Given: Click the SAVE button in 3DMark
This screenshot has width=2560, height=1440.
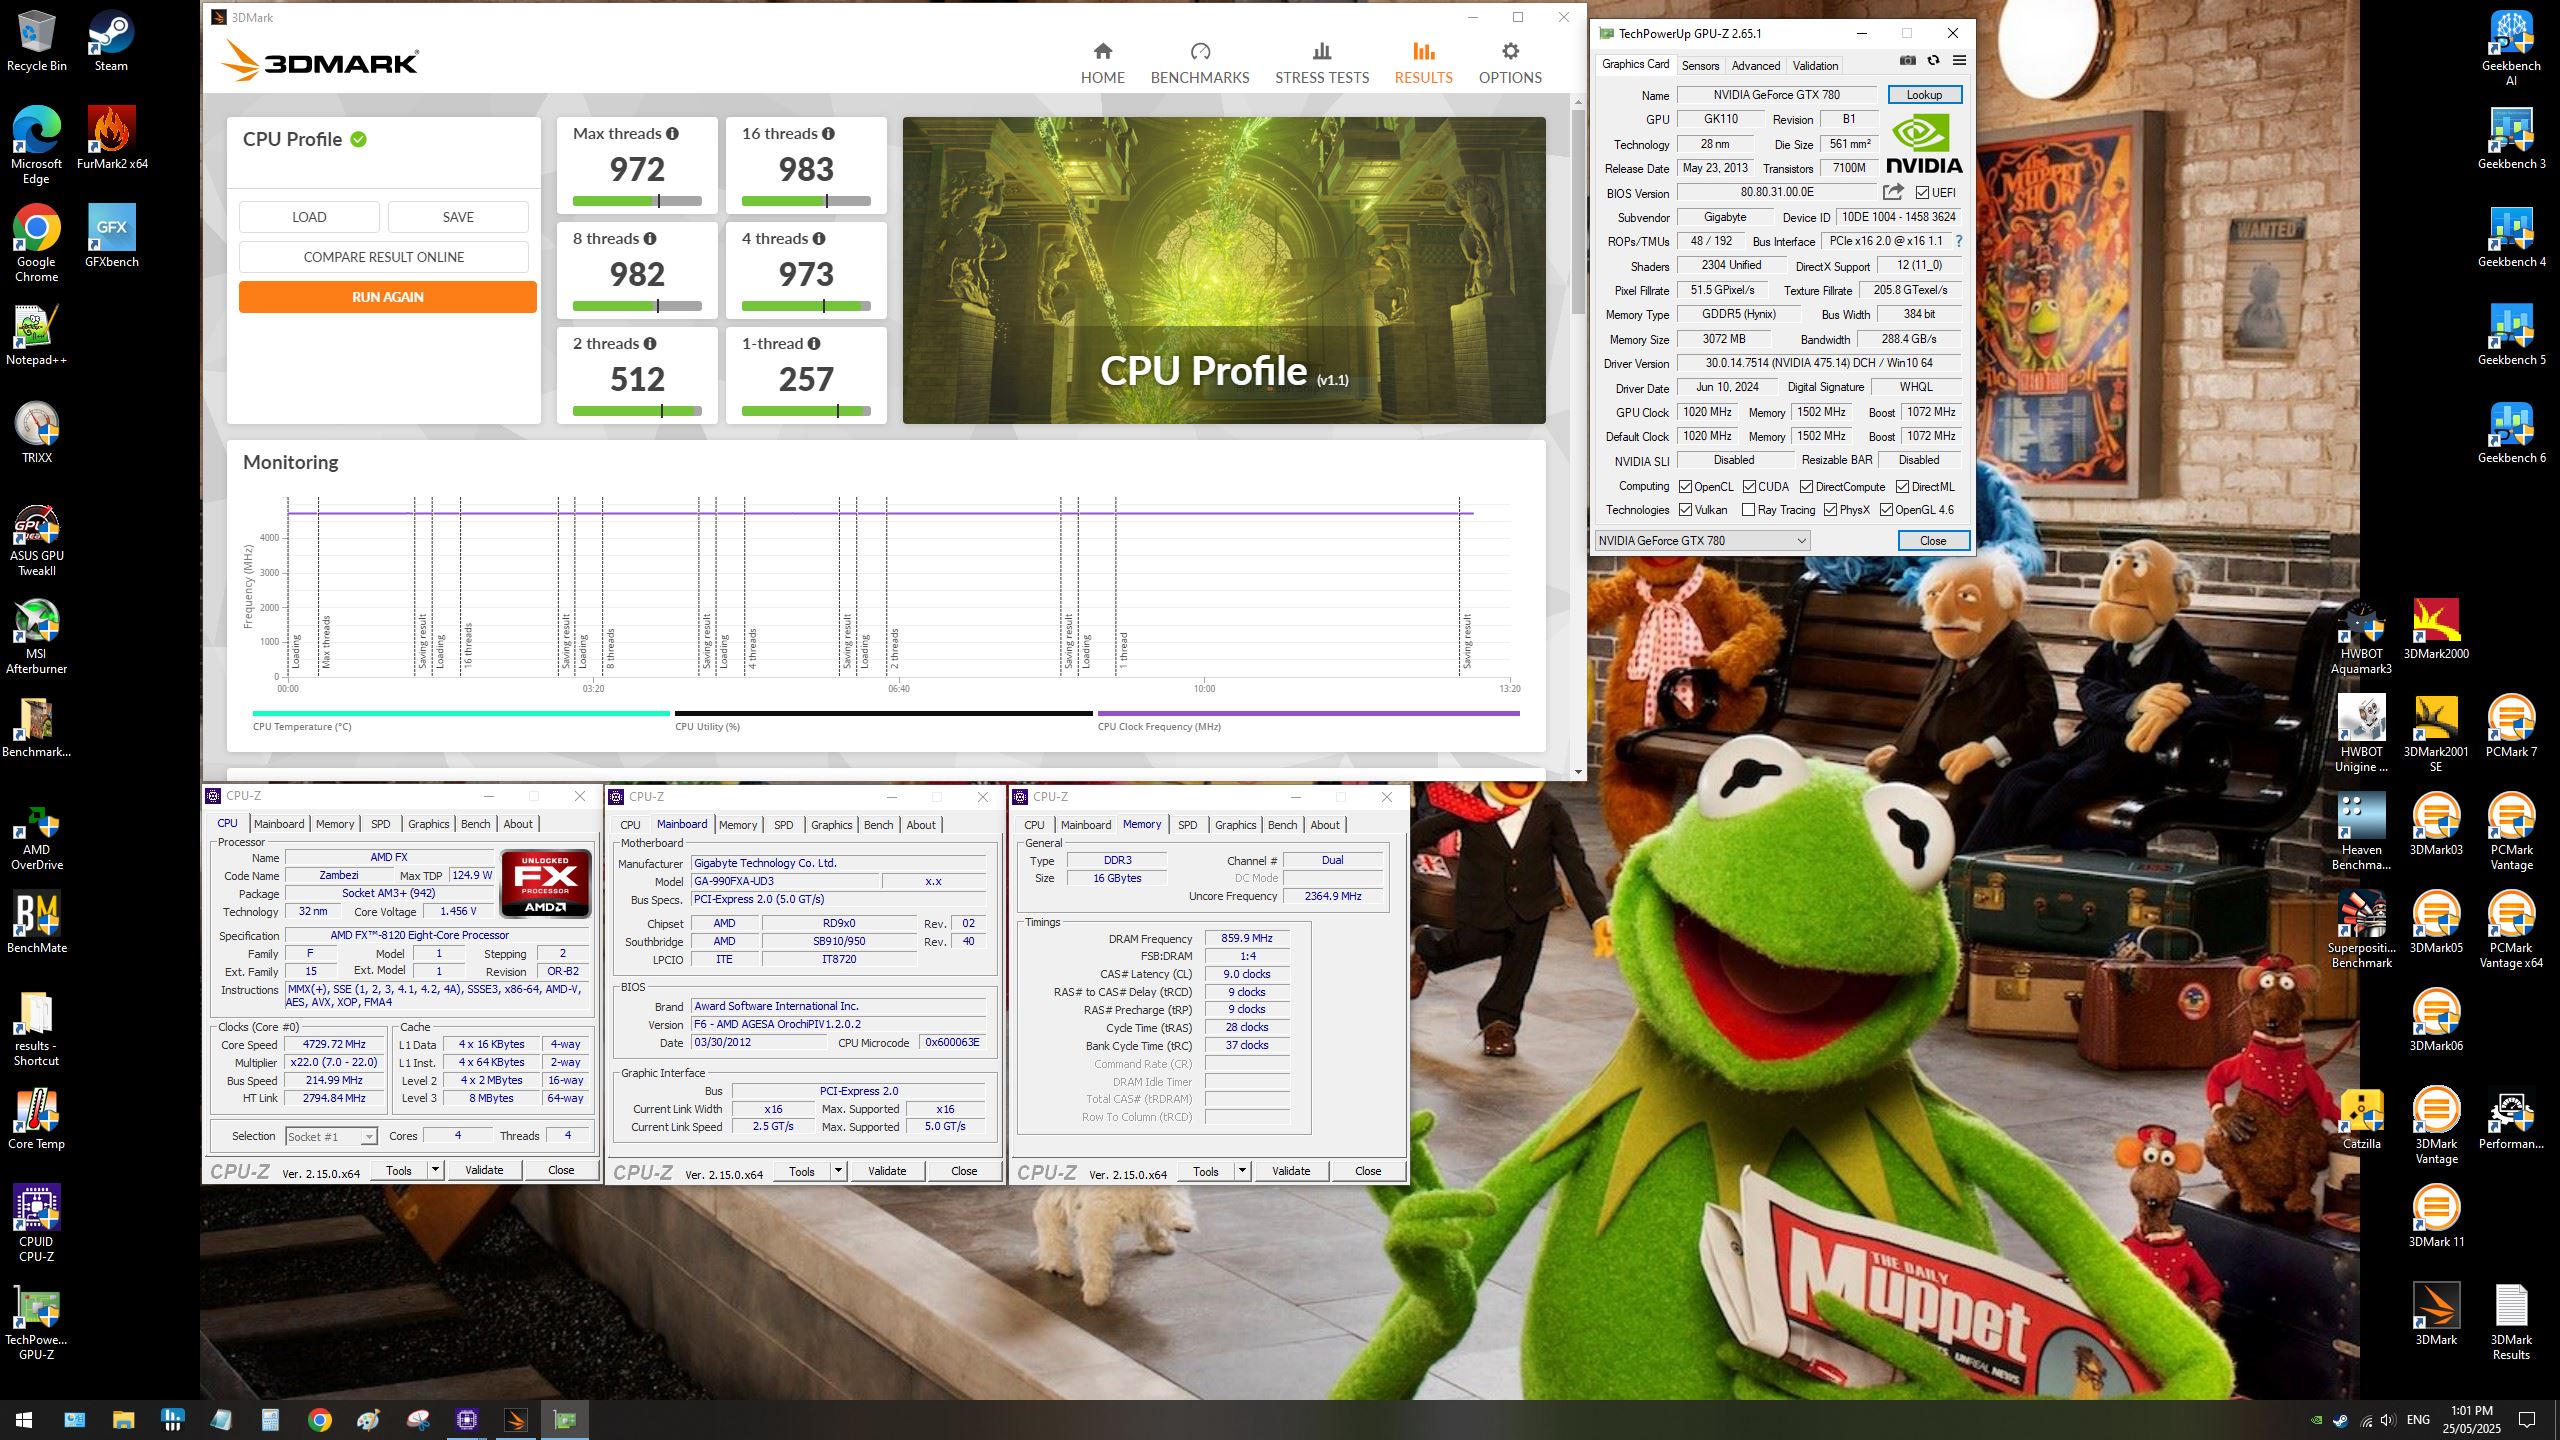Looking at the screenshot, I should point(458,217).
